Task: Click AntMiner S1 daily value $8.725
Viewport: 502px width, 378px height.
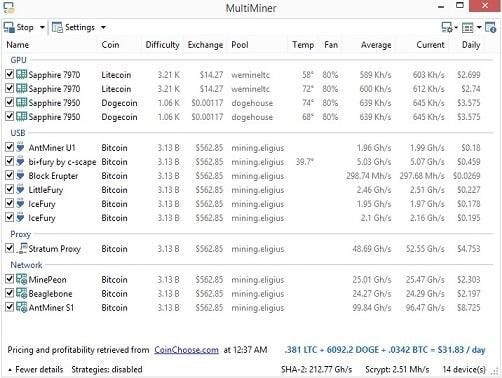Action: pos(469,307)
